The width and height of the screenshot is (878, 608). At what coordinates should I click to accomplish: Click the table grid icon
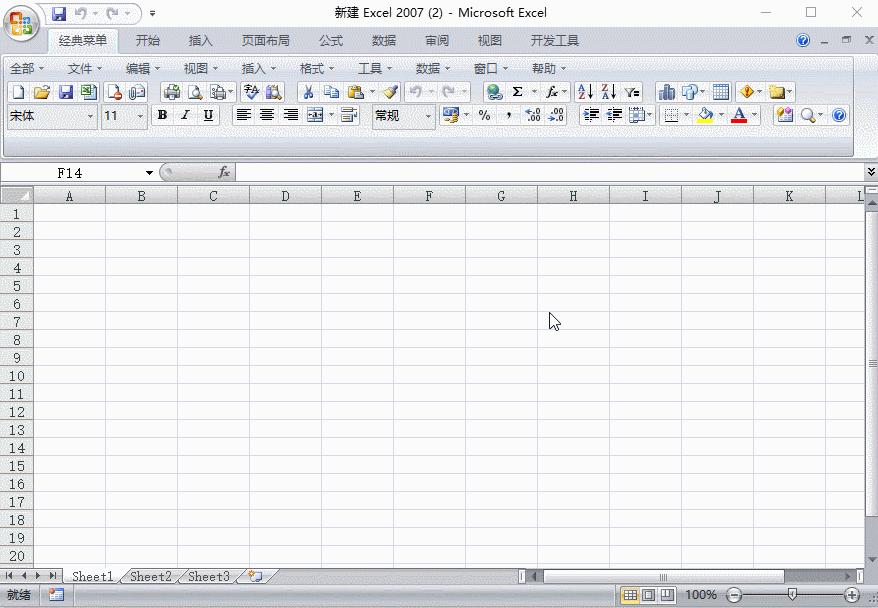coord(721,92)
